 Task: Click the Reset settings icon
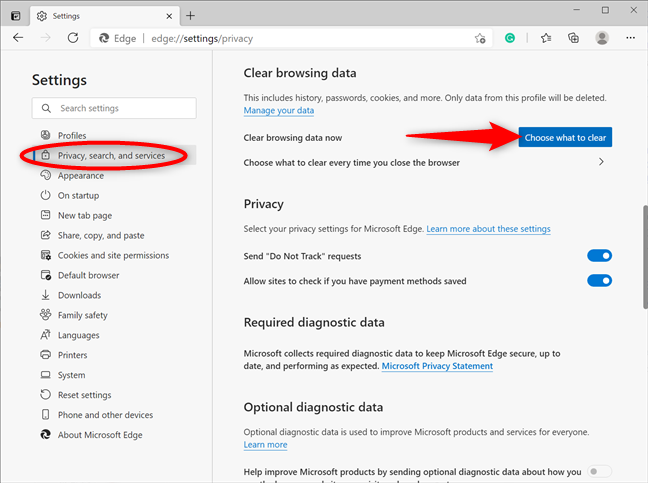45,394
